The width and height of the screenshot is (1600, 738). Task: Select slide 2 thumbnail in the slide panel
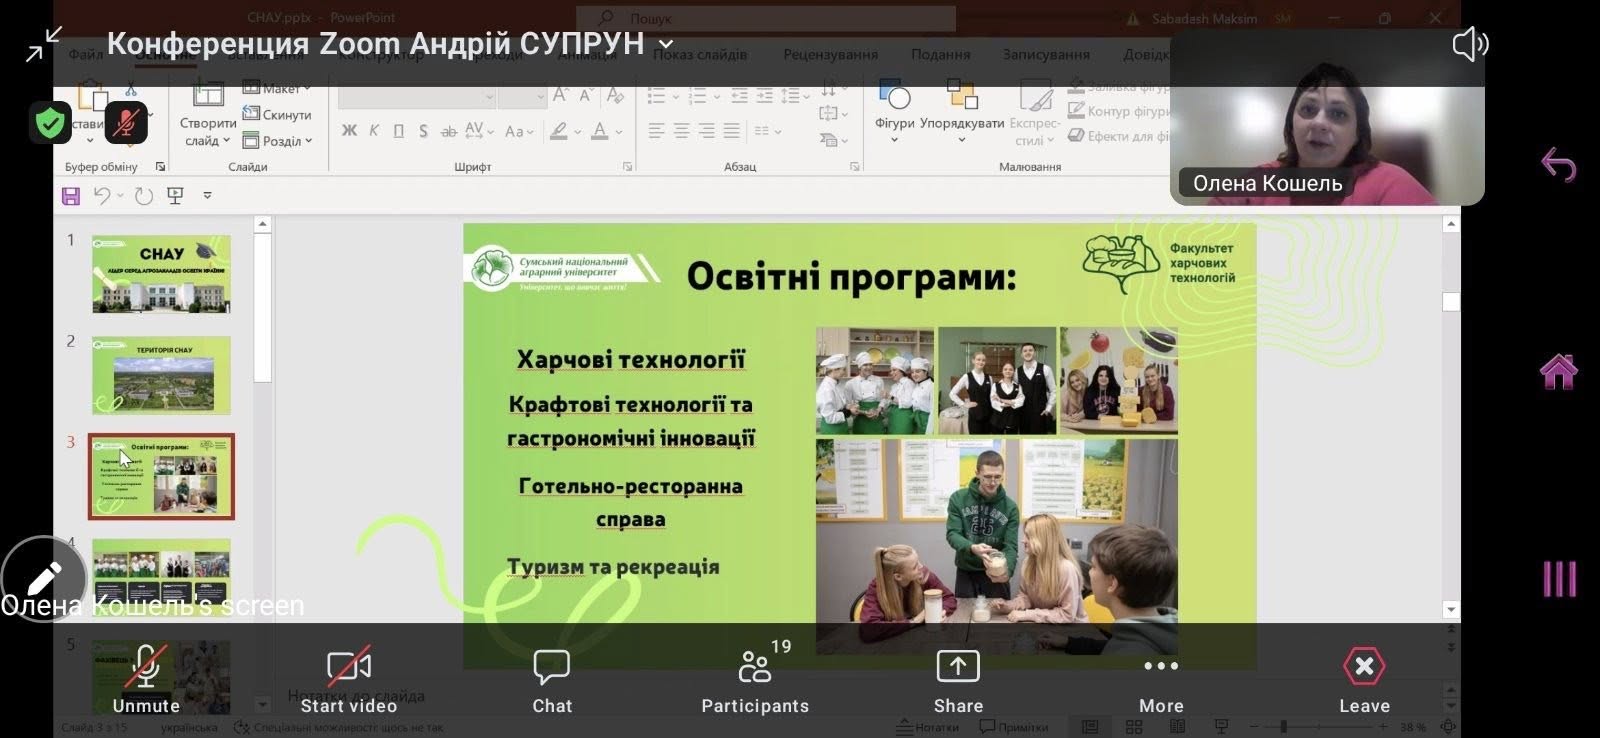point(161,375)
